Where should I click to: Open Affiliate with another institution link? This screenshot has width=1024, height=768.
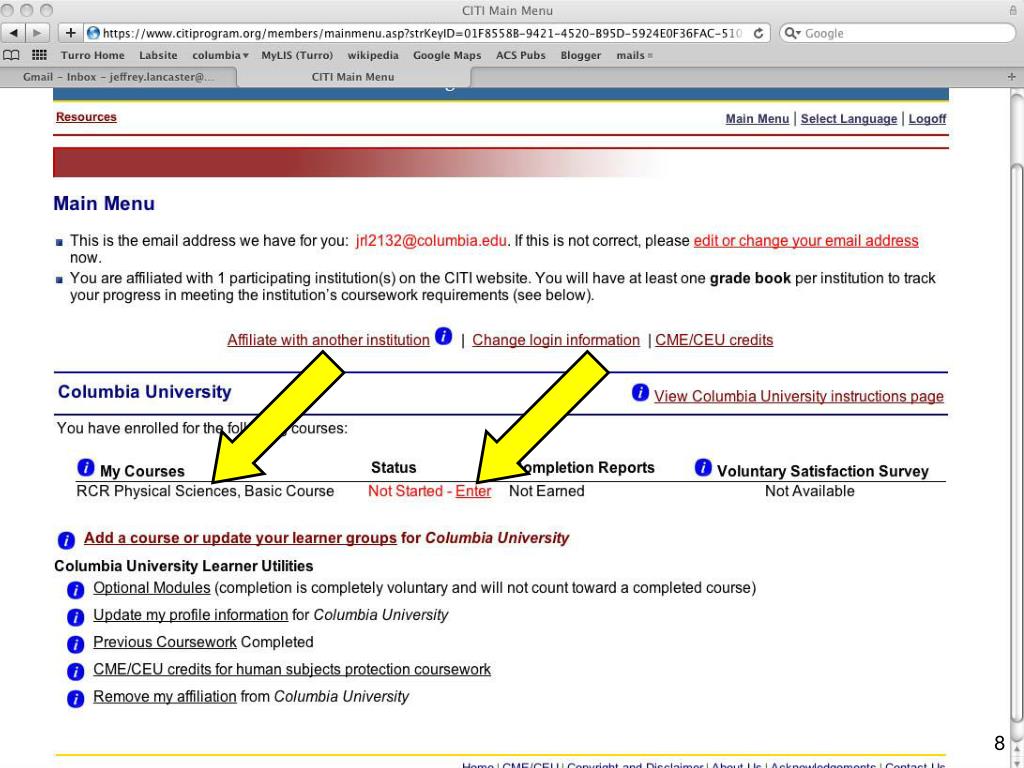tap(328, 340)
